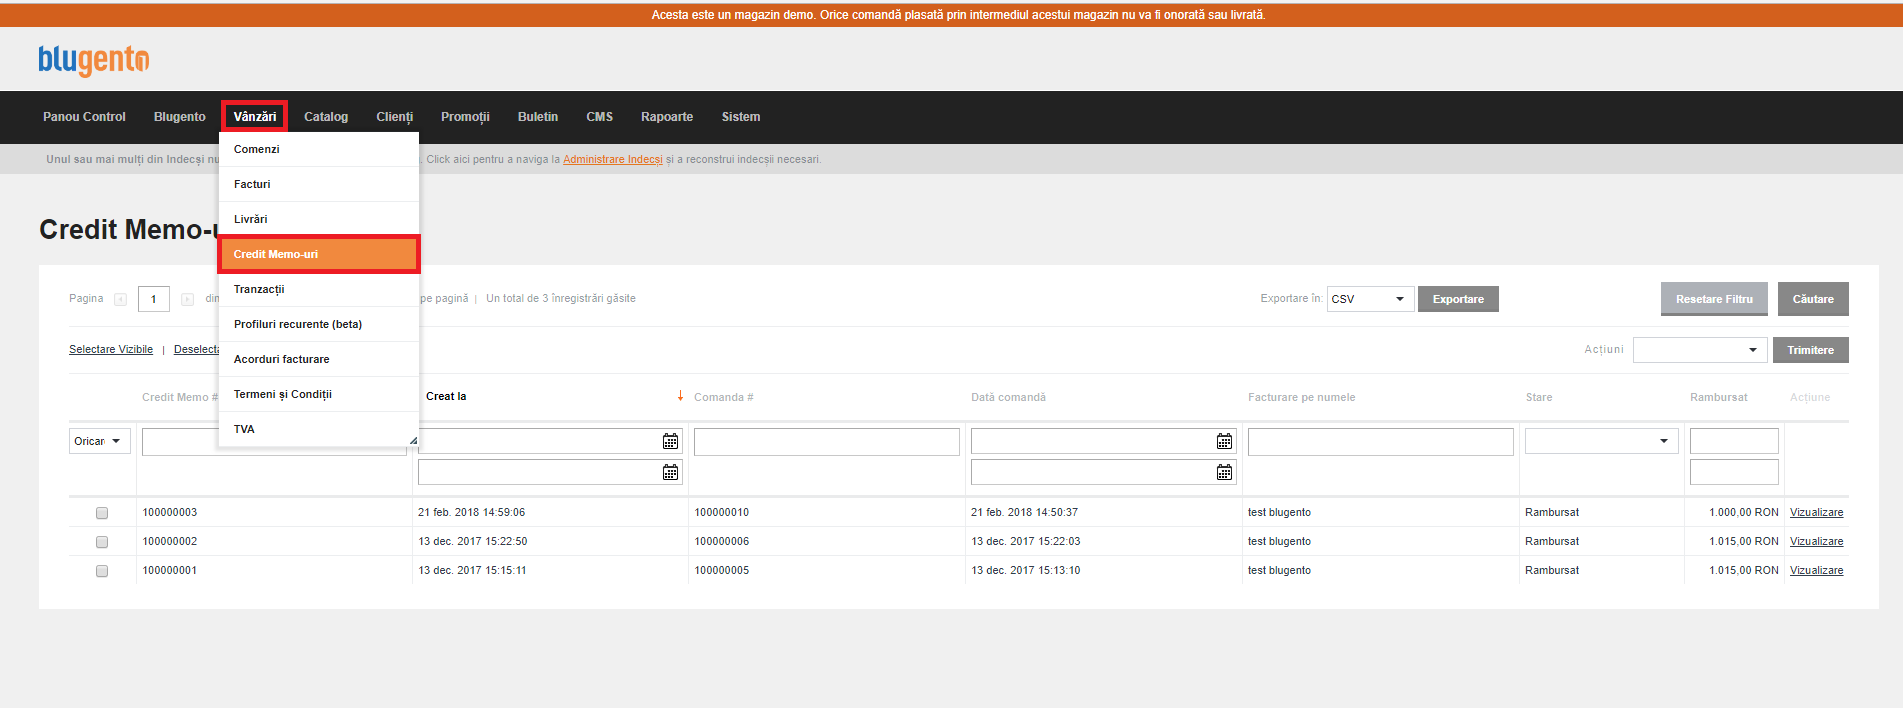The image size is (1903, 708).
Task: Click the blugento logo
Action: click(x=94, y=60)
